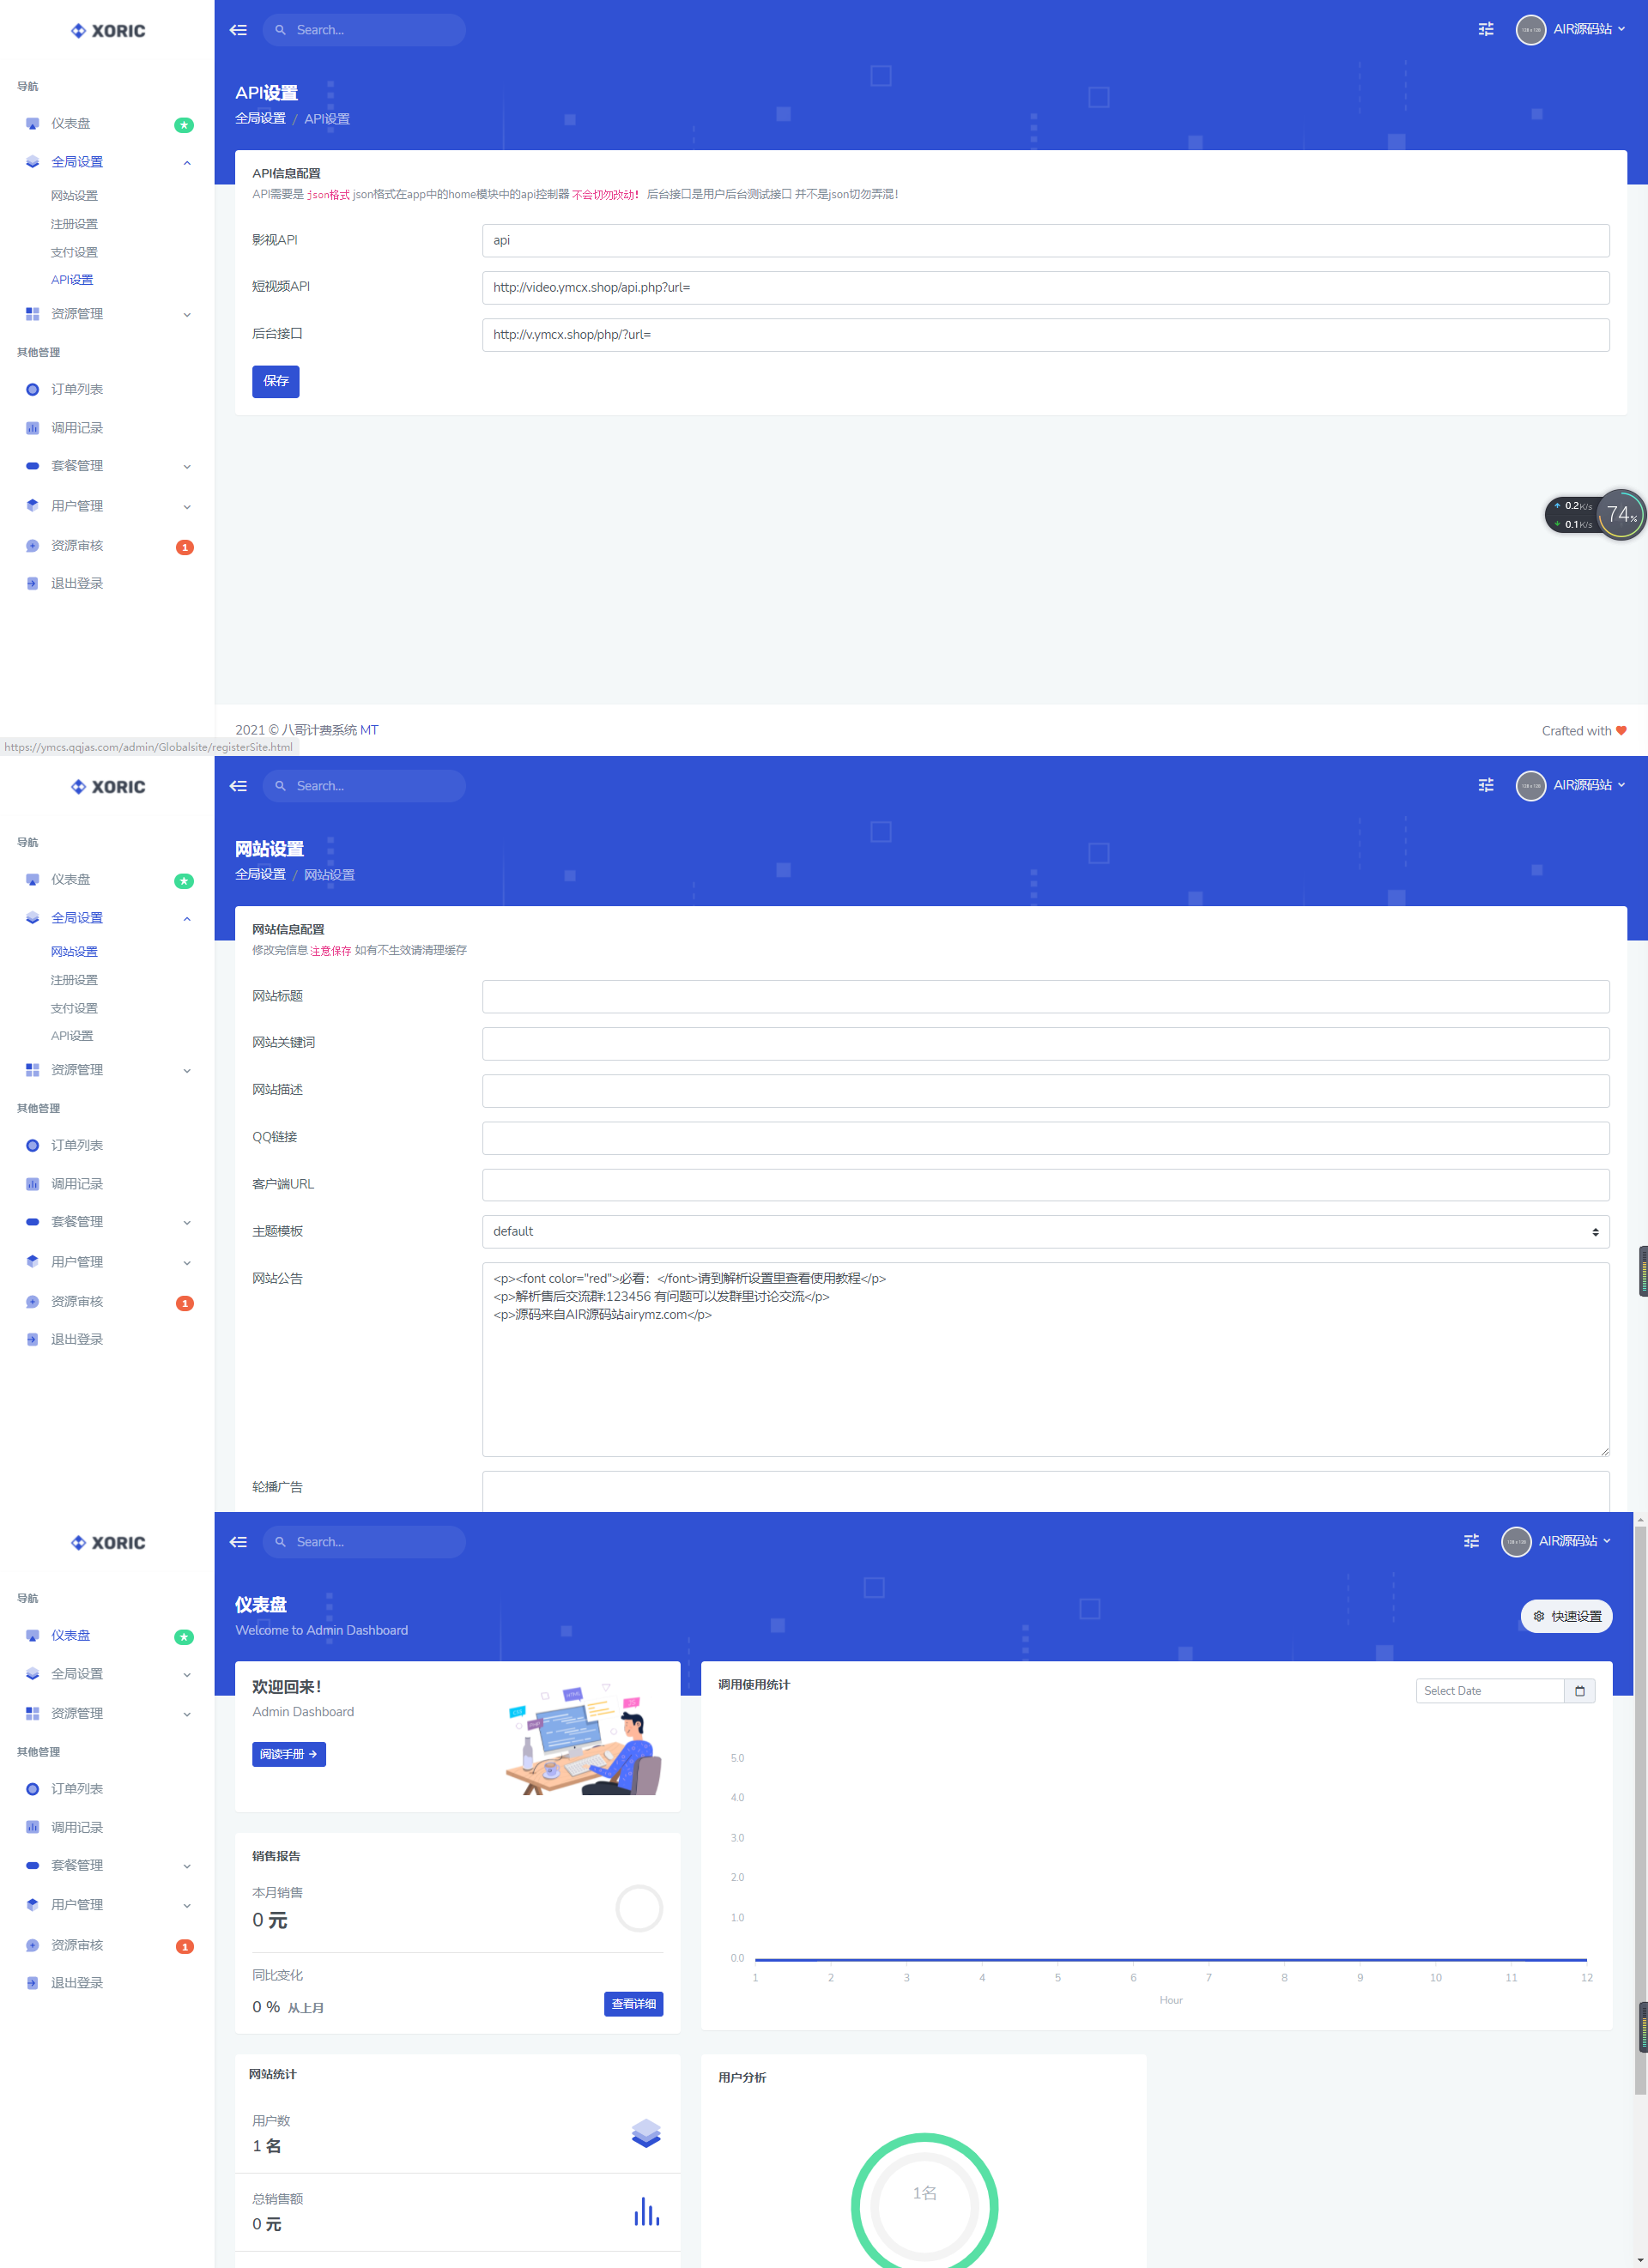Click the sidebar collapse arrow on 仪表盘 page
The height and width of the screenshot is (2268, 1648).
tap(238, 1542)
